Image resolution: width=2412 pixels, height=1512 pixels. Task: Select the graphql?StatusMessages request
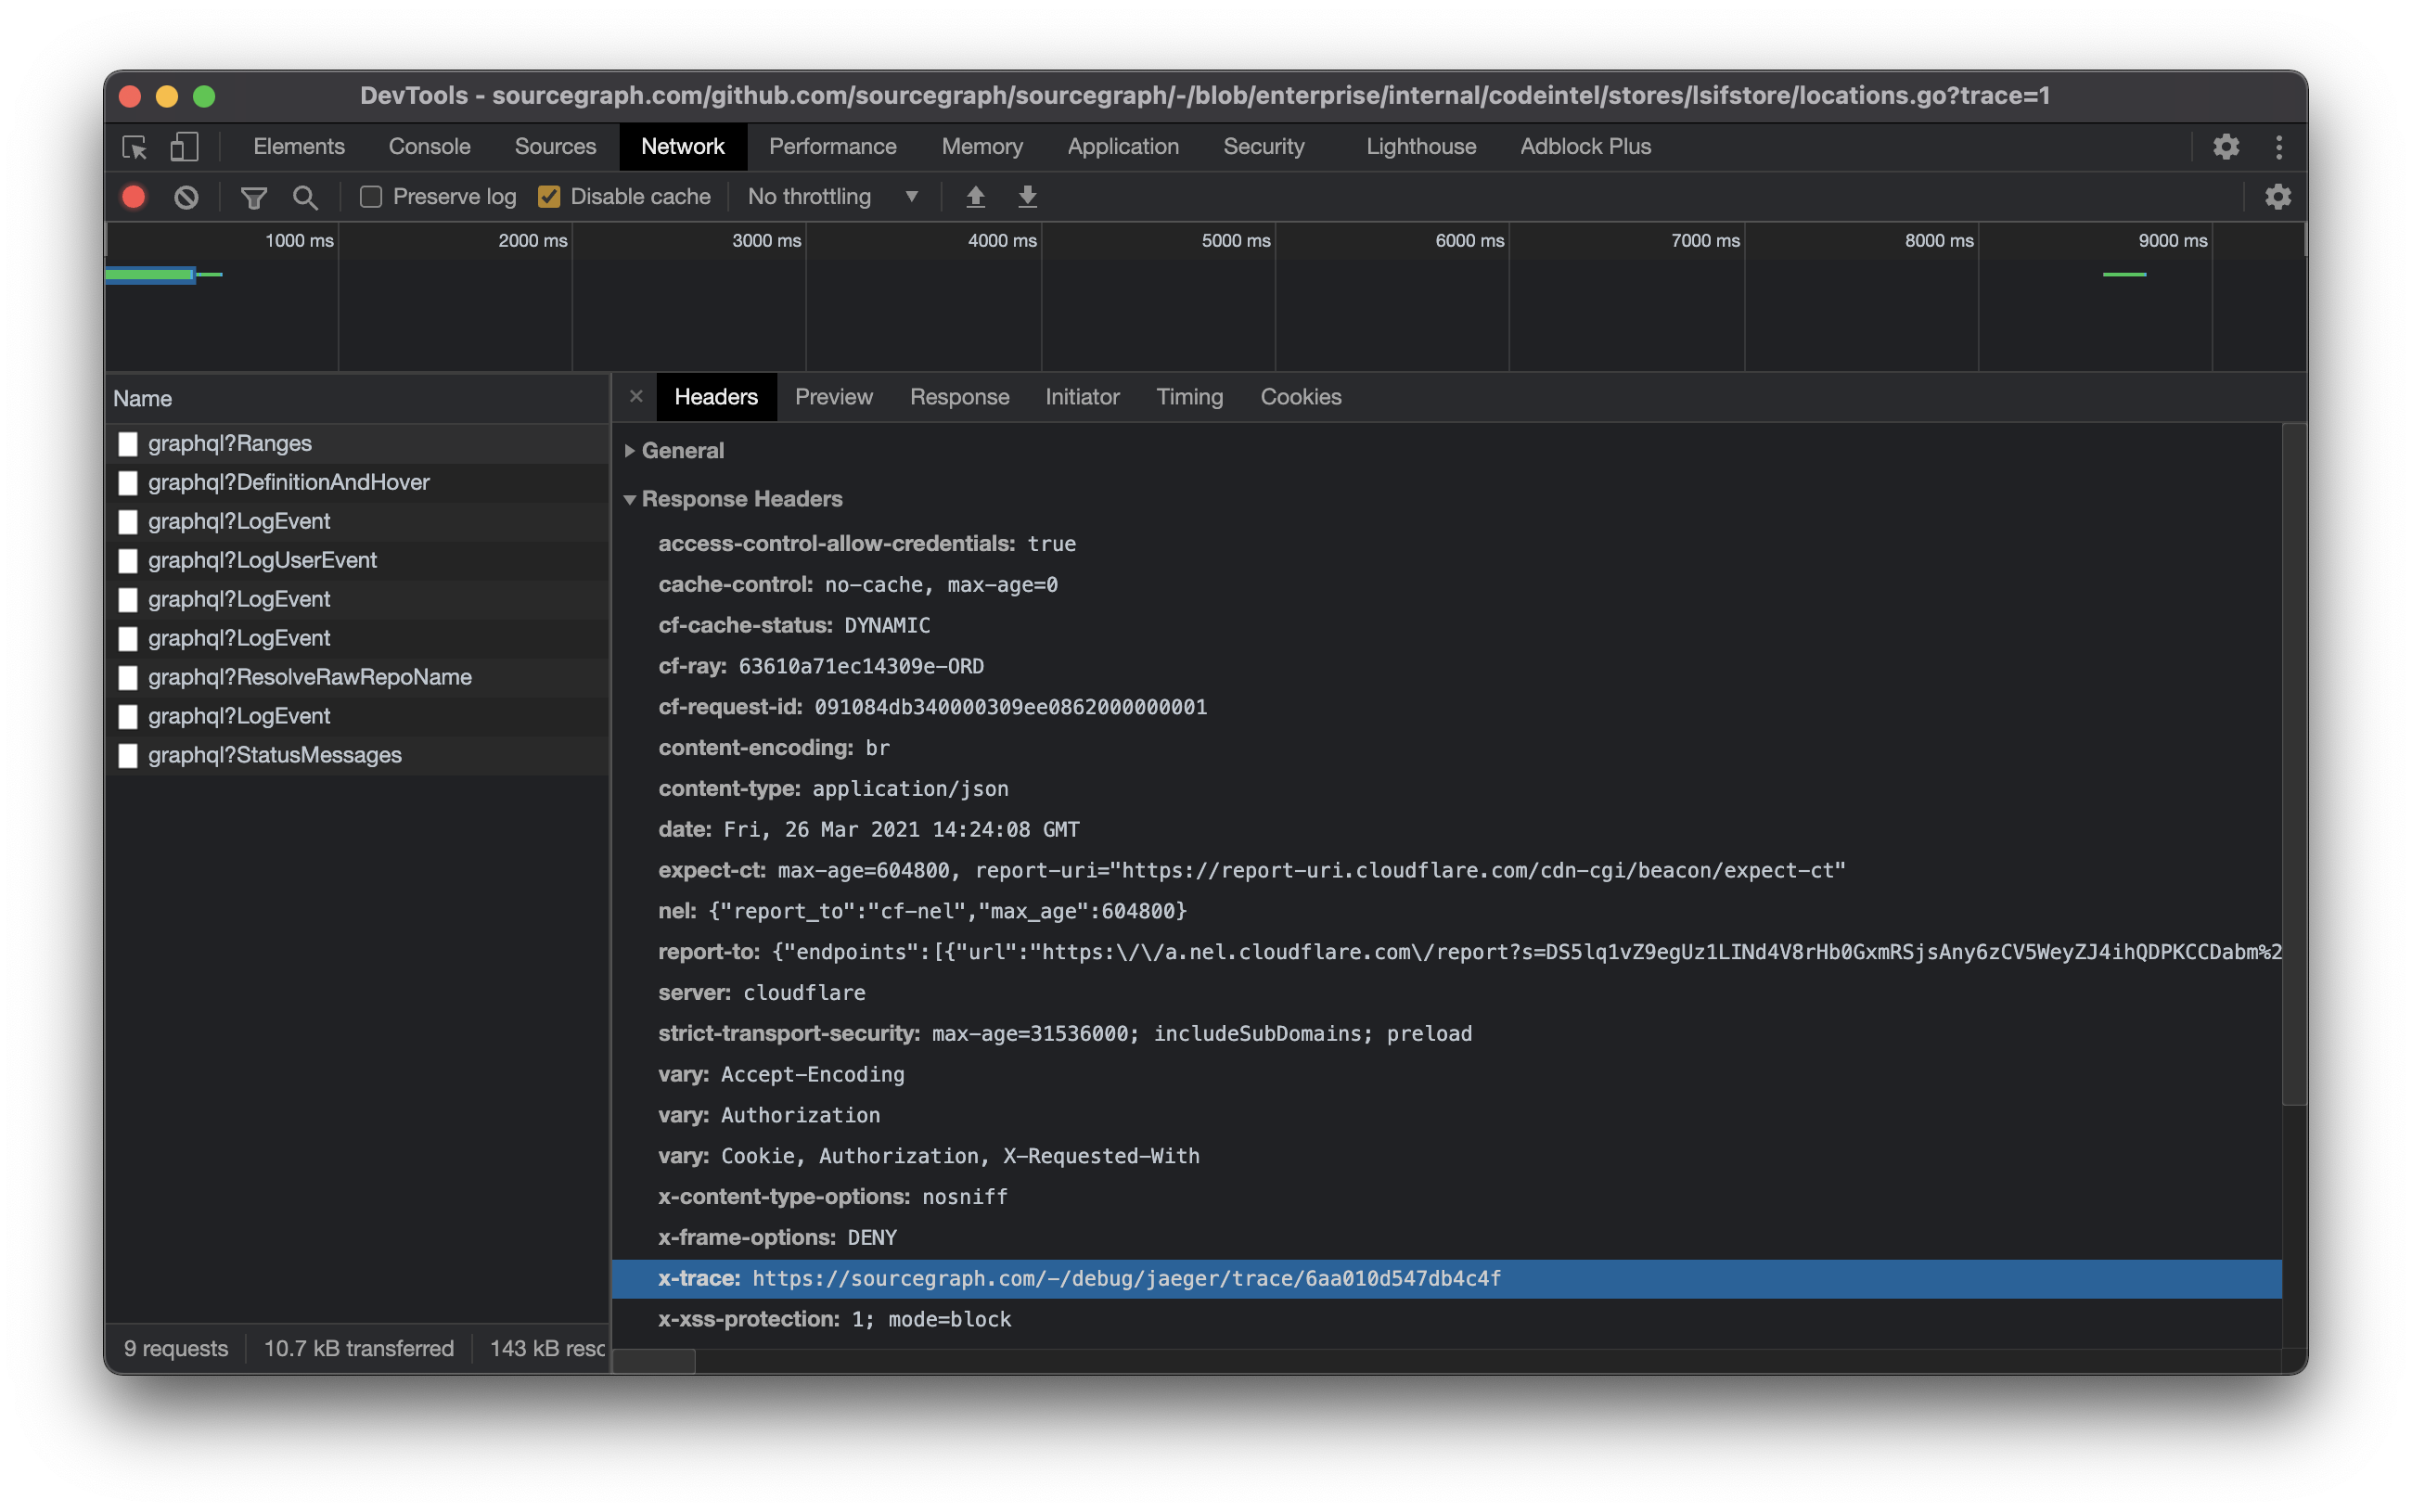tap(358, 756)
